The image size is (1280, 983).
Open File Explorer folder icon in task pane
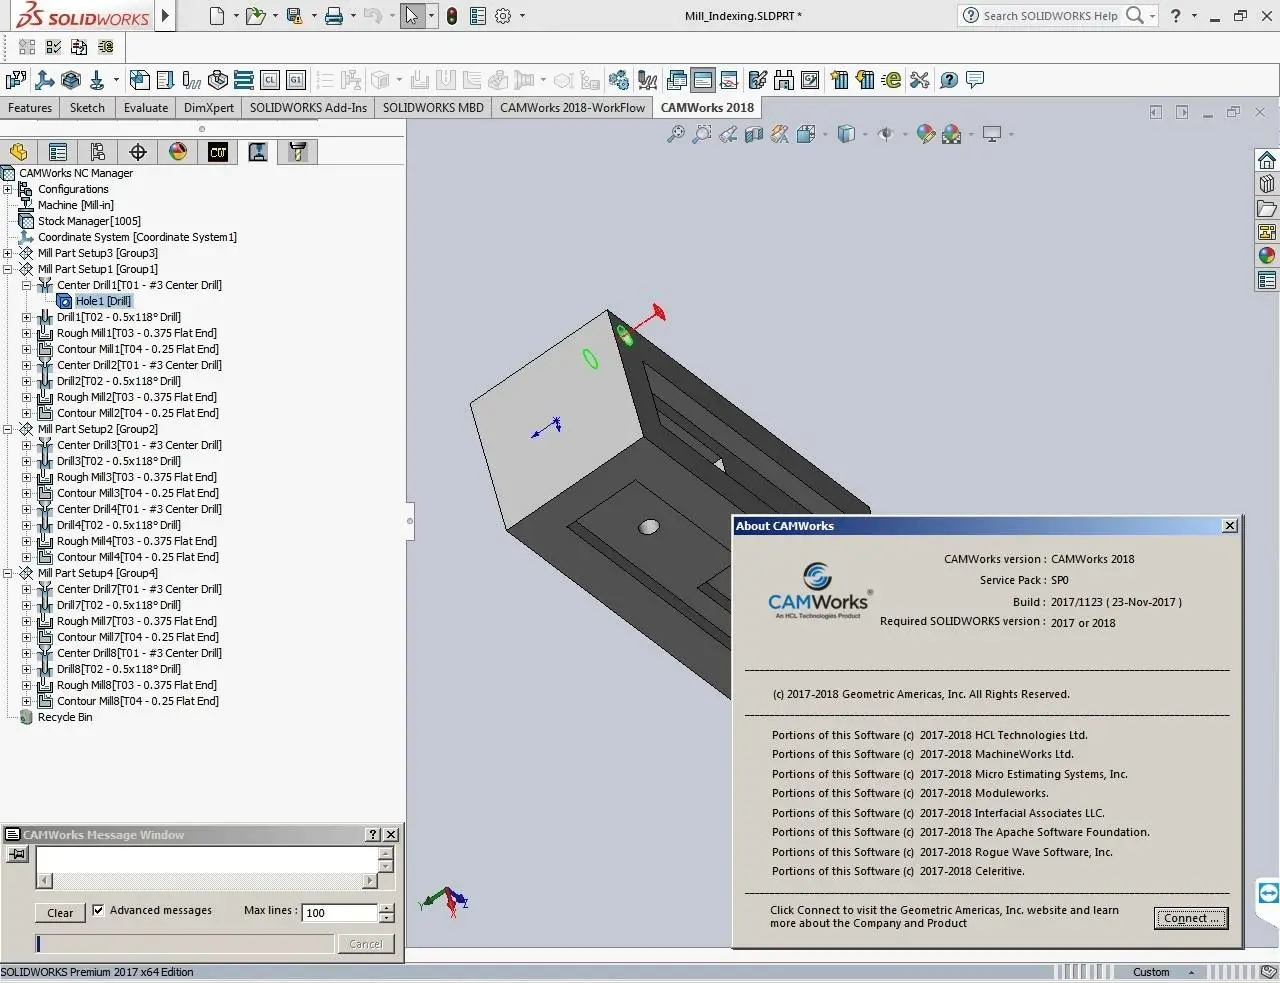(x=1267, y=208)
